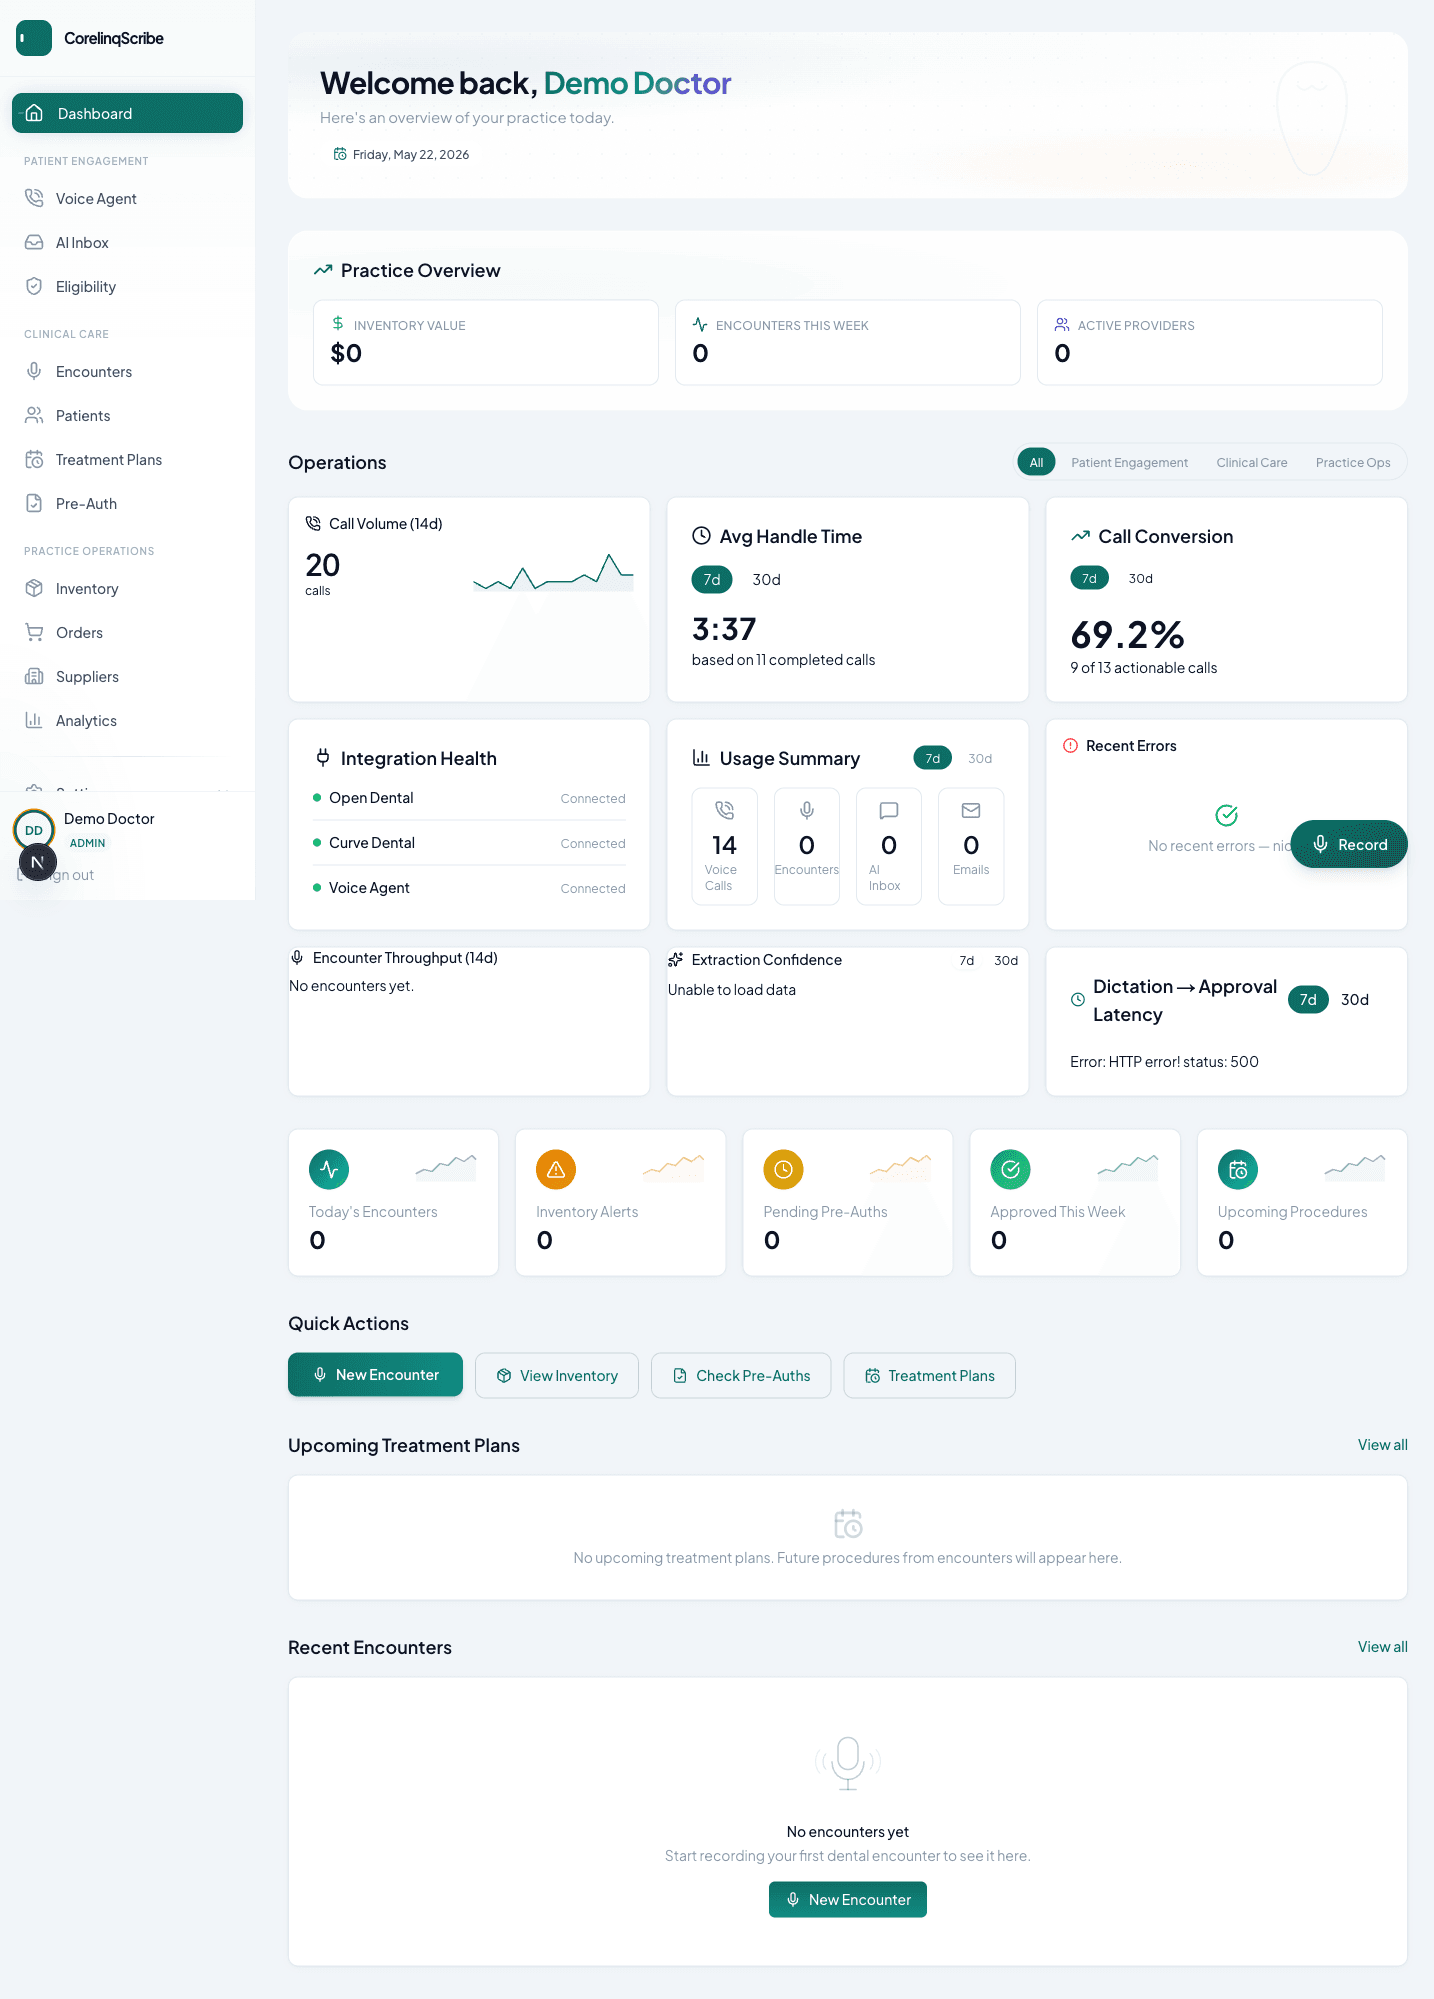Click New Encounter in Quick Actions
The height and width of the screenshot is (1999, 1434).
375,1375
